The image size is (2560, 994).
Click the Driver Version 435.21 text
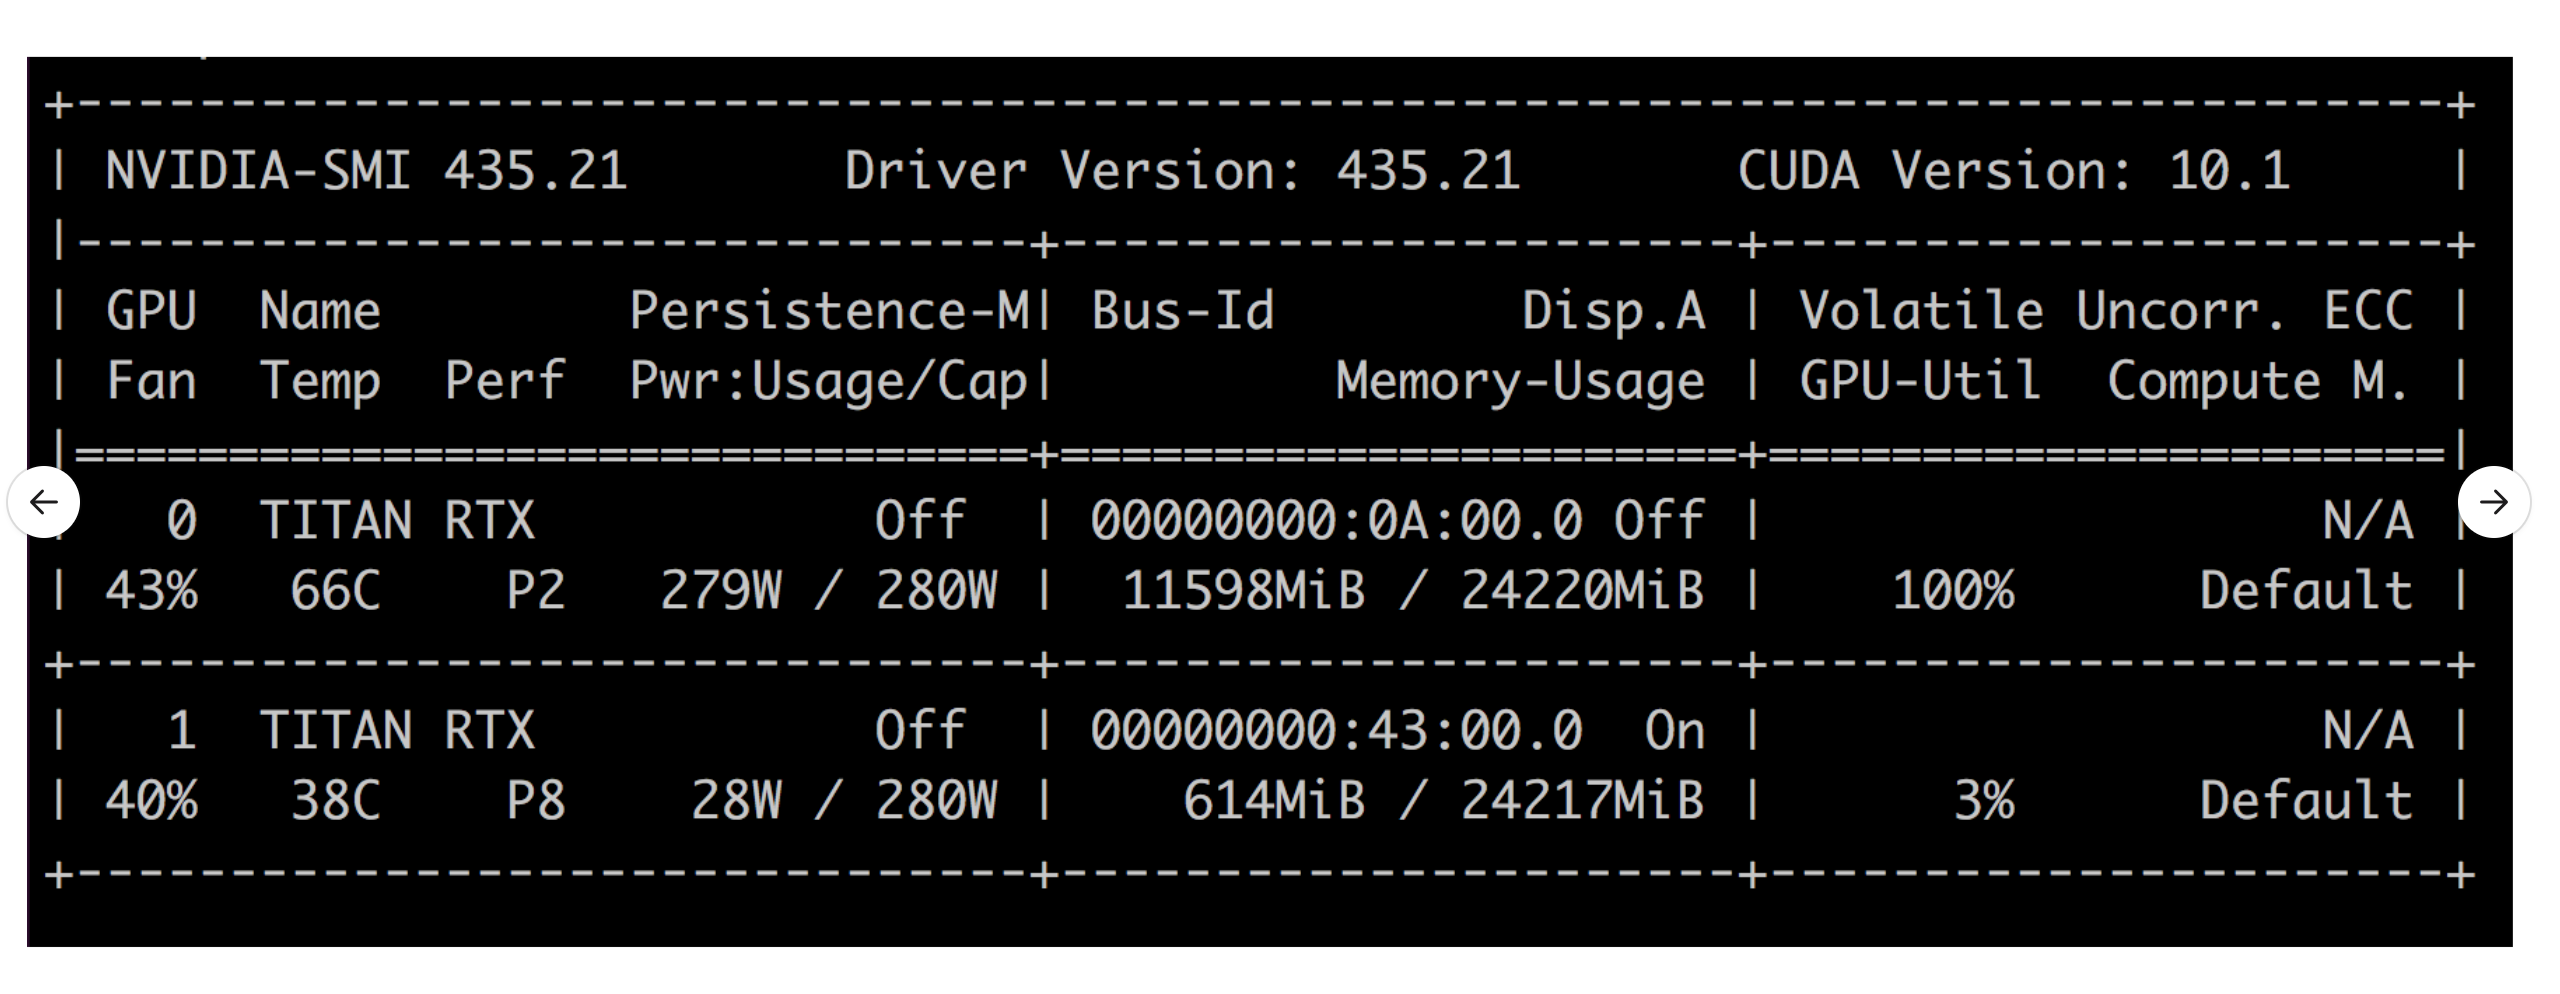pyautogui.click(x=1182, y=171)
